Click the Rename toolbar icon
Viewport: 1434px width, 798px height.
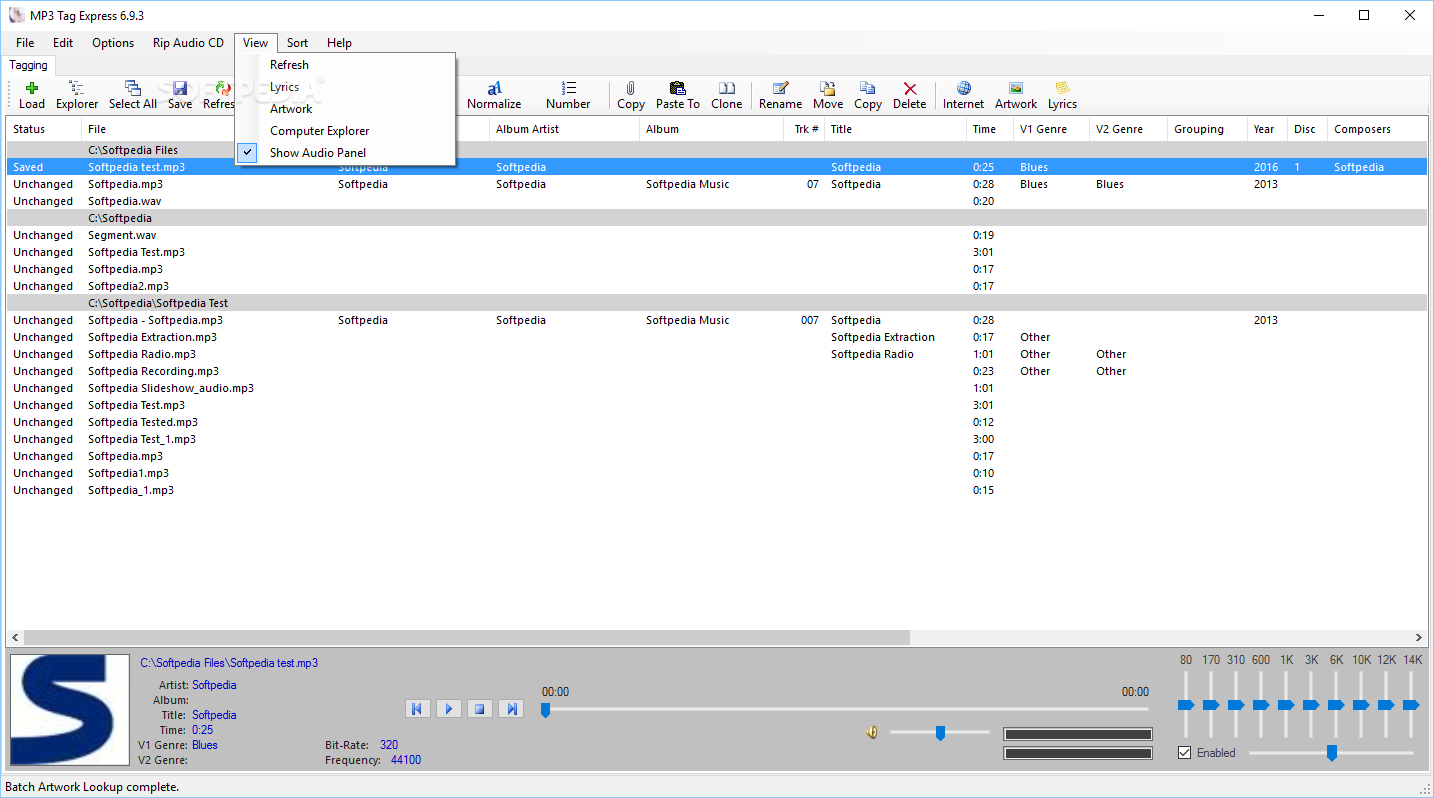point(780,89)
